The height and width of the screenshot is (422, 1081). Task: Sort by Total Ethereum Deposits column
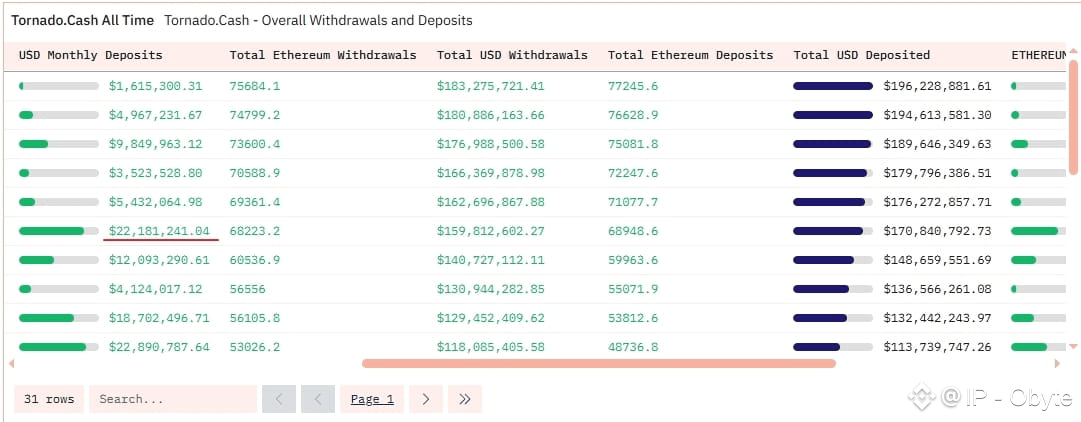click(x=691, y=55)
